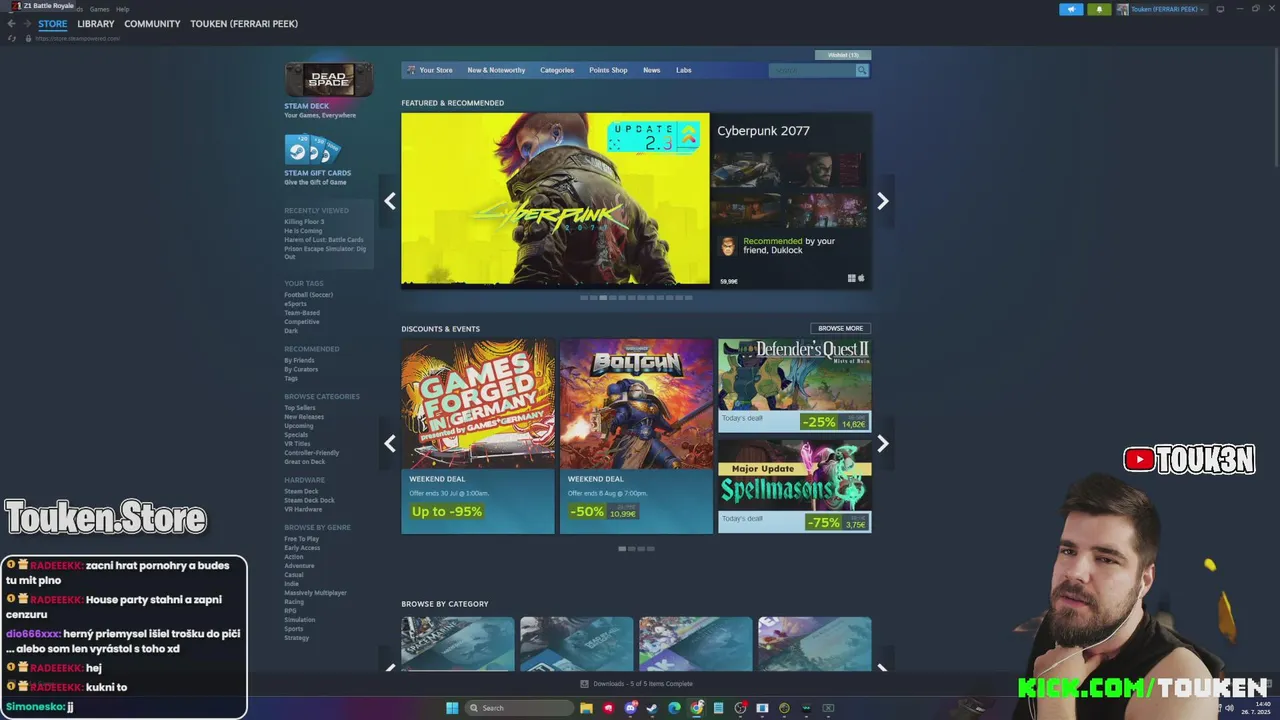Browse Top Sellers category link
The image size is (1280, 720).
tap(300, 408)
